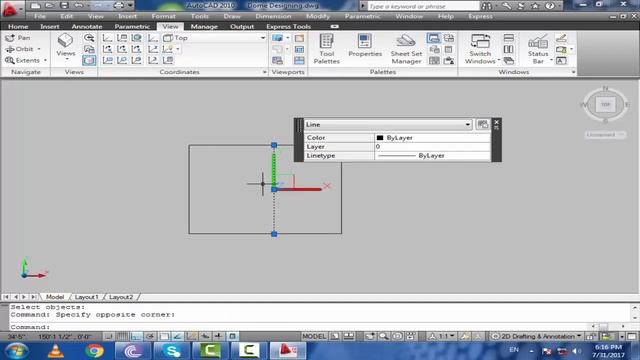Expand the Extents dropdown arrow
The height and width of the screenshot is (360, 640).
click(45, 60)
